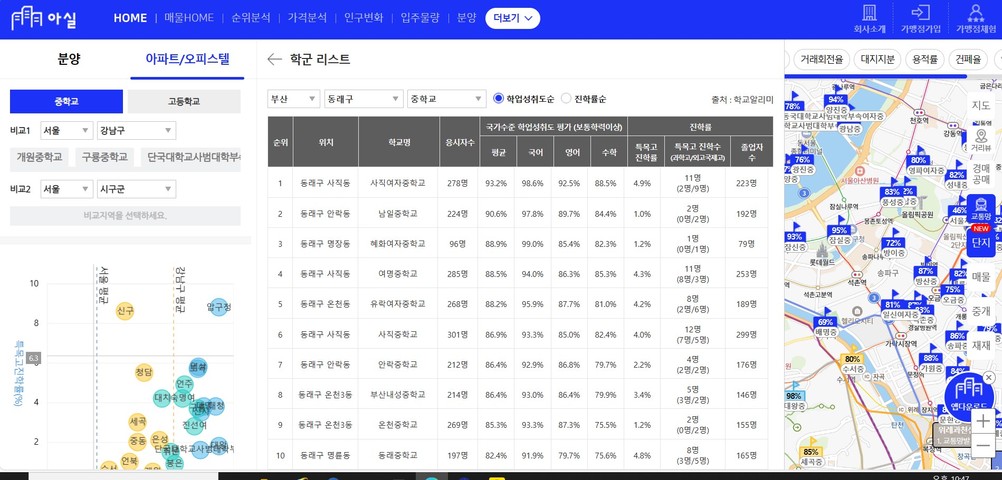Open the 인구변화 menu

363,19
